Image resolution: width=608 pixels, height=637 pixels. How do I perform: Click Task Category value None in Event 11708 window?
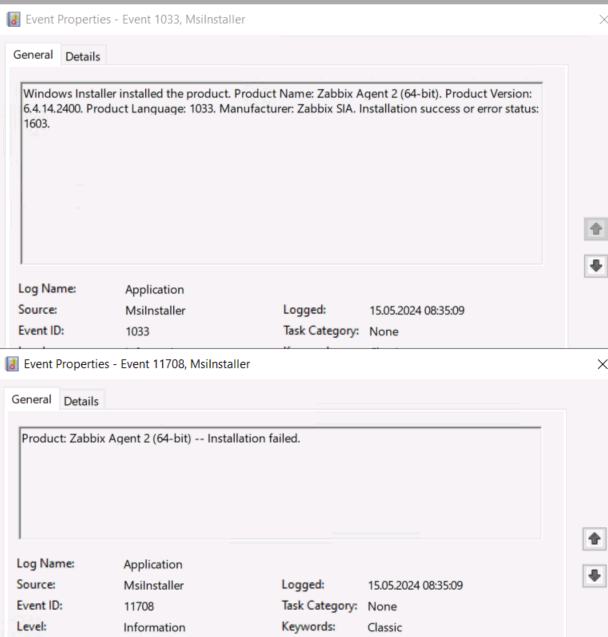(382, 607)
